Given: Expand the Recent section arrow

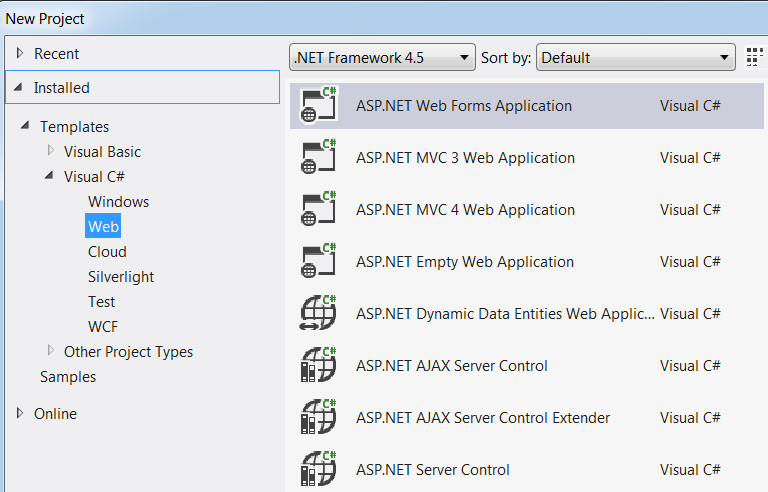Looking at the screenshot, I should point(20,53).
